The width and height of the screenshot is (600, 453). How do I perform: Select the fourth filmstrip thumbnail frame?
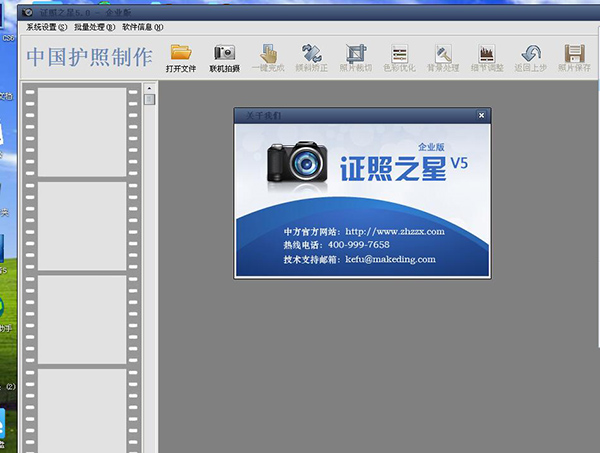pyautogui.click(x=82, y=411)
